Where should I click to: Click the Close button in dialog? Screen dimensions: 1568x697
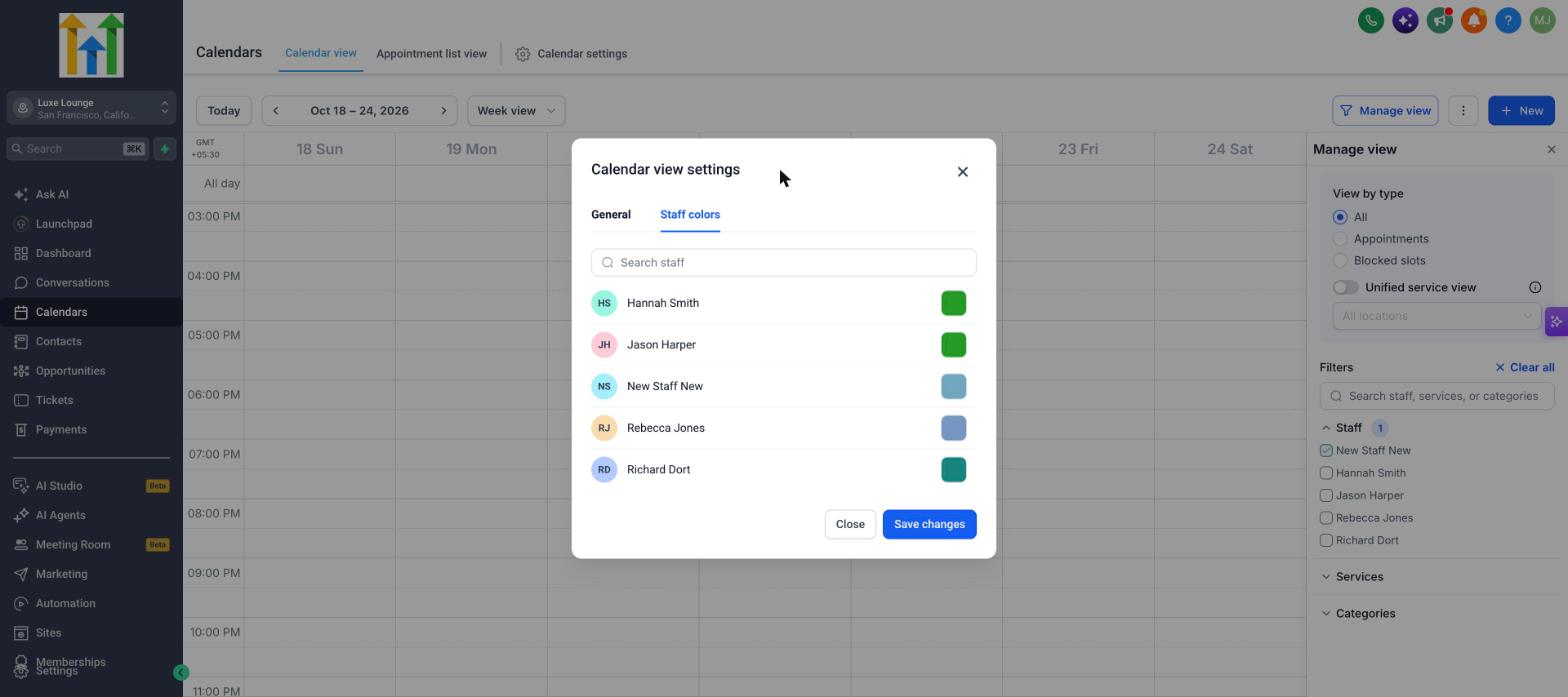(x=850, y=525)
